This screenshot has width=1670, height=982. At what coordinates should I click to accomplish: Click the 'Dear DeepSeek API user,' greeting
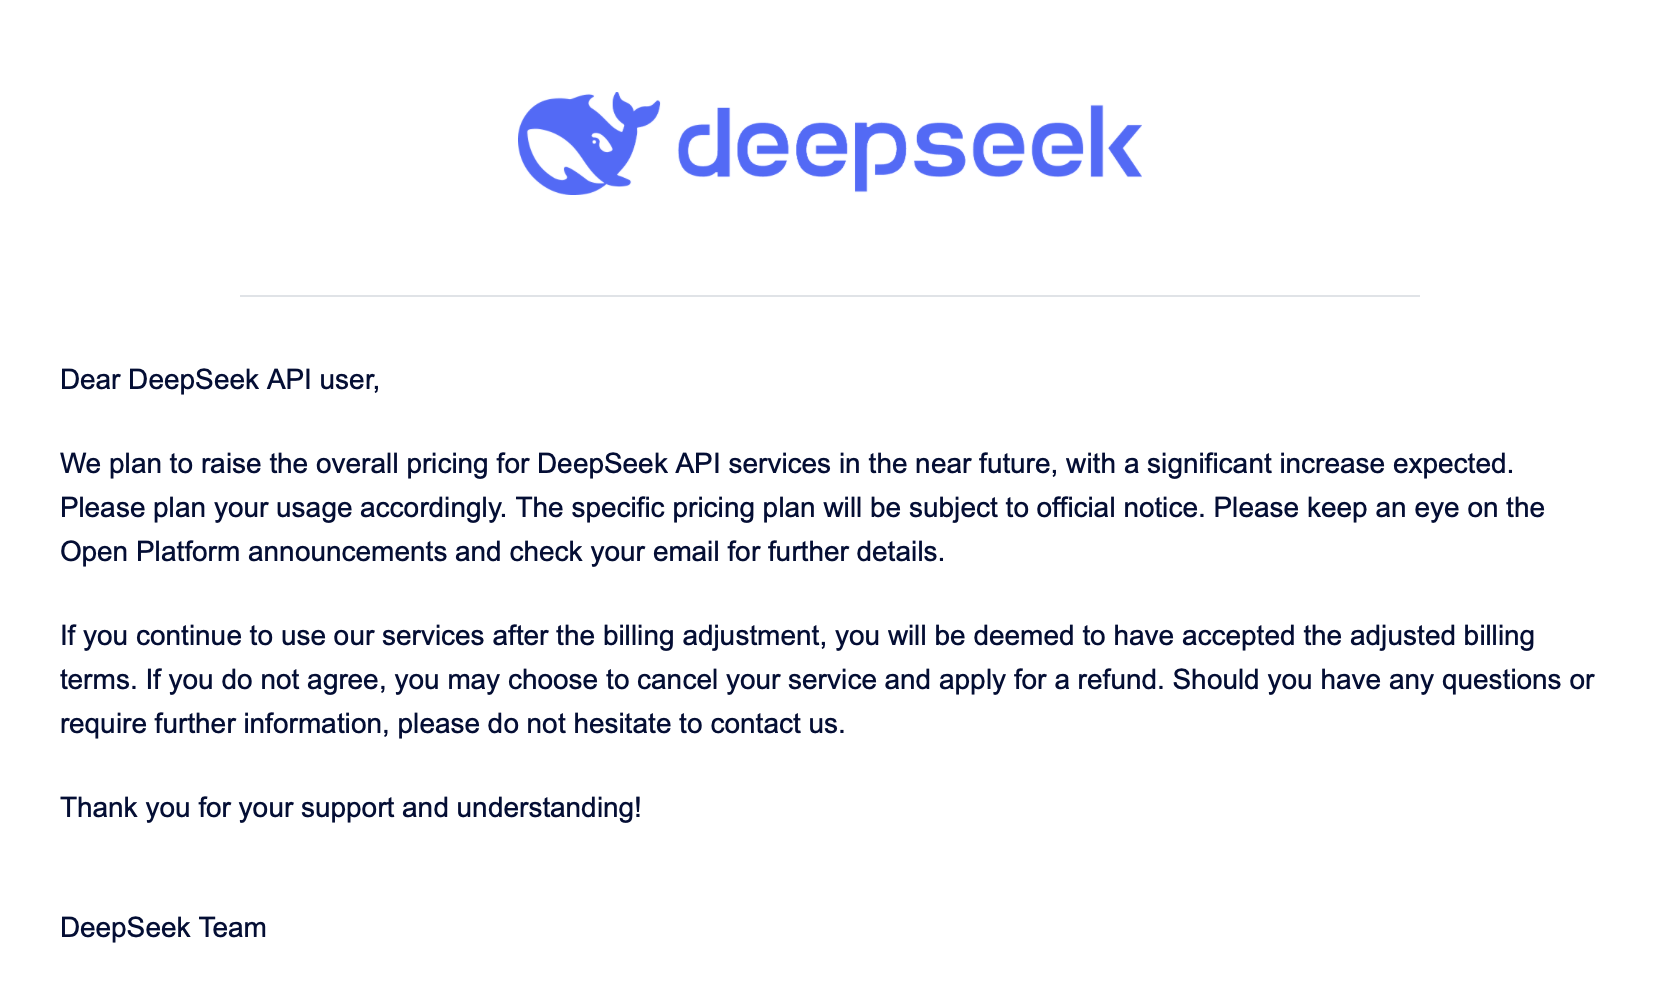click(220, 380)
